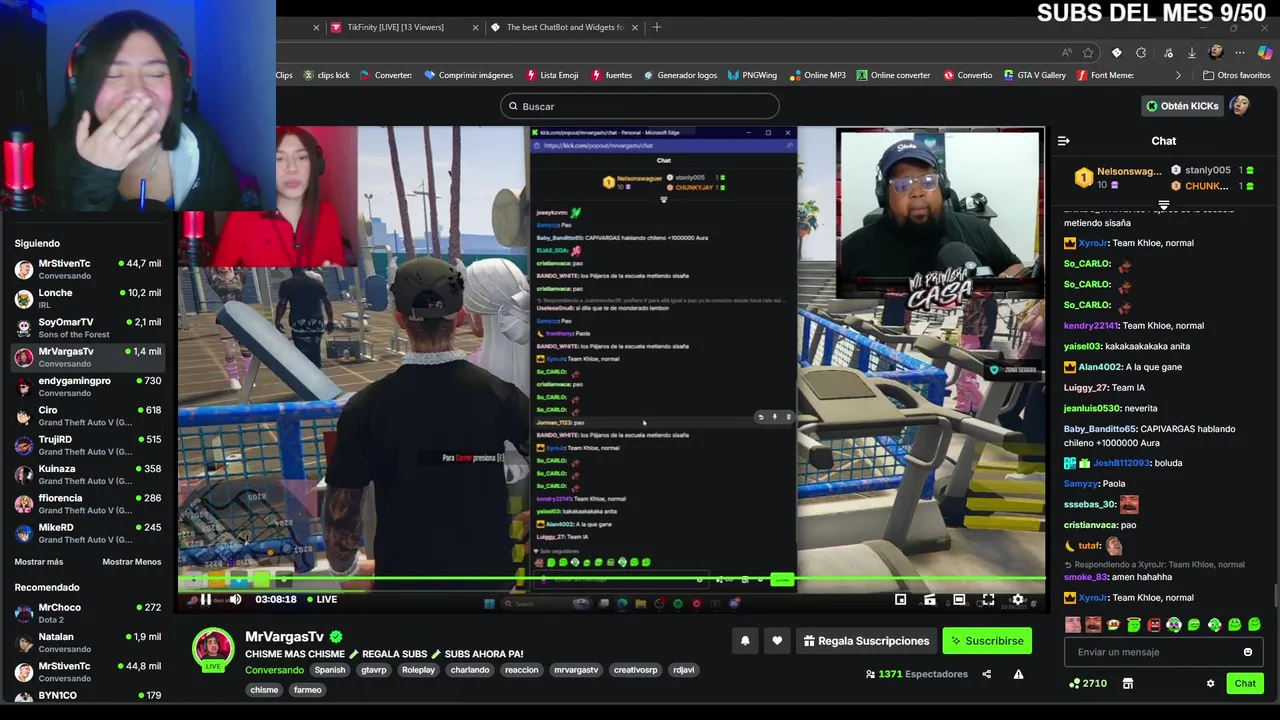Toggle theater mode in the player
Viewport: 1280px width, 720px height.
(x=959, y=599)
